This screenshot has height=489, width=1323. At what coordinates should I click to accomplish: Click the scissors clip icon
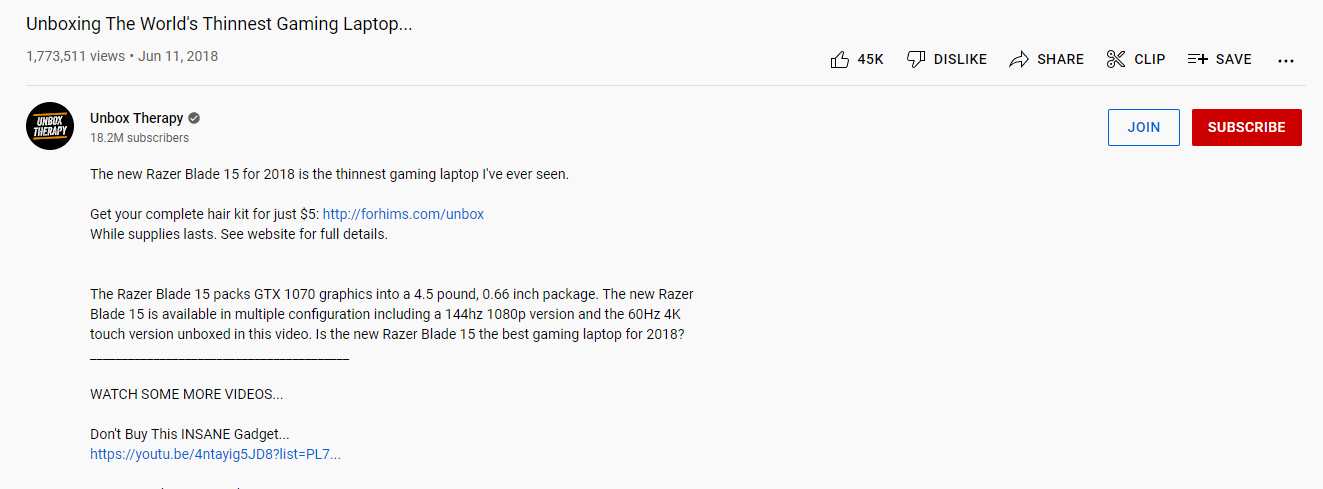pos(1116,60)
